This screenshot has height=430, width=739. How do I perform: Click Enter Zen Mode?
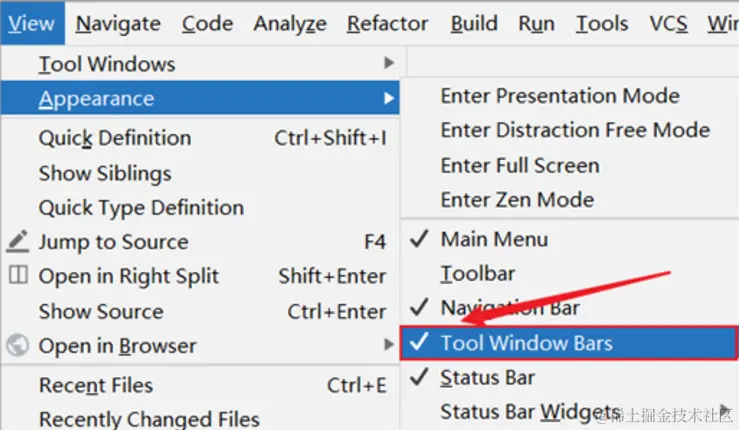pyautogui.click(x=517, y=200)
